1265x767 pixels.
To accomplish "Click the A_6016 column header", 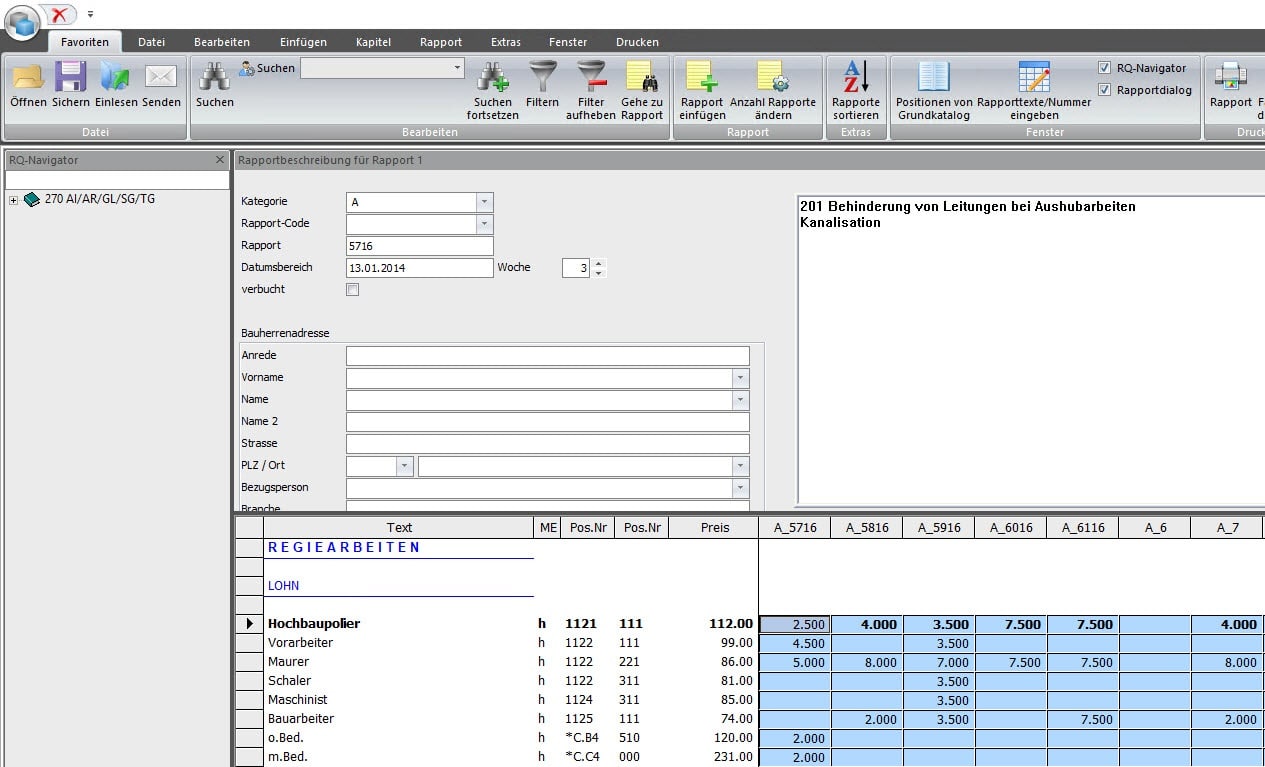I will pos(1010,528).
